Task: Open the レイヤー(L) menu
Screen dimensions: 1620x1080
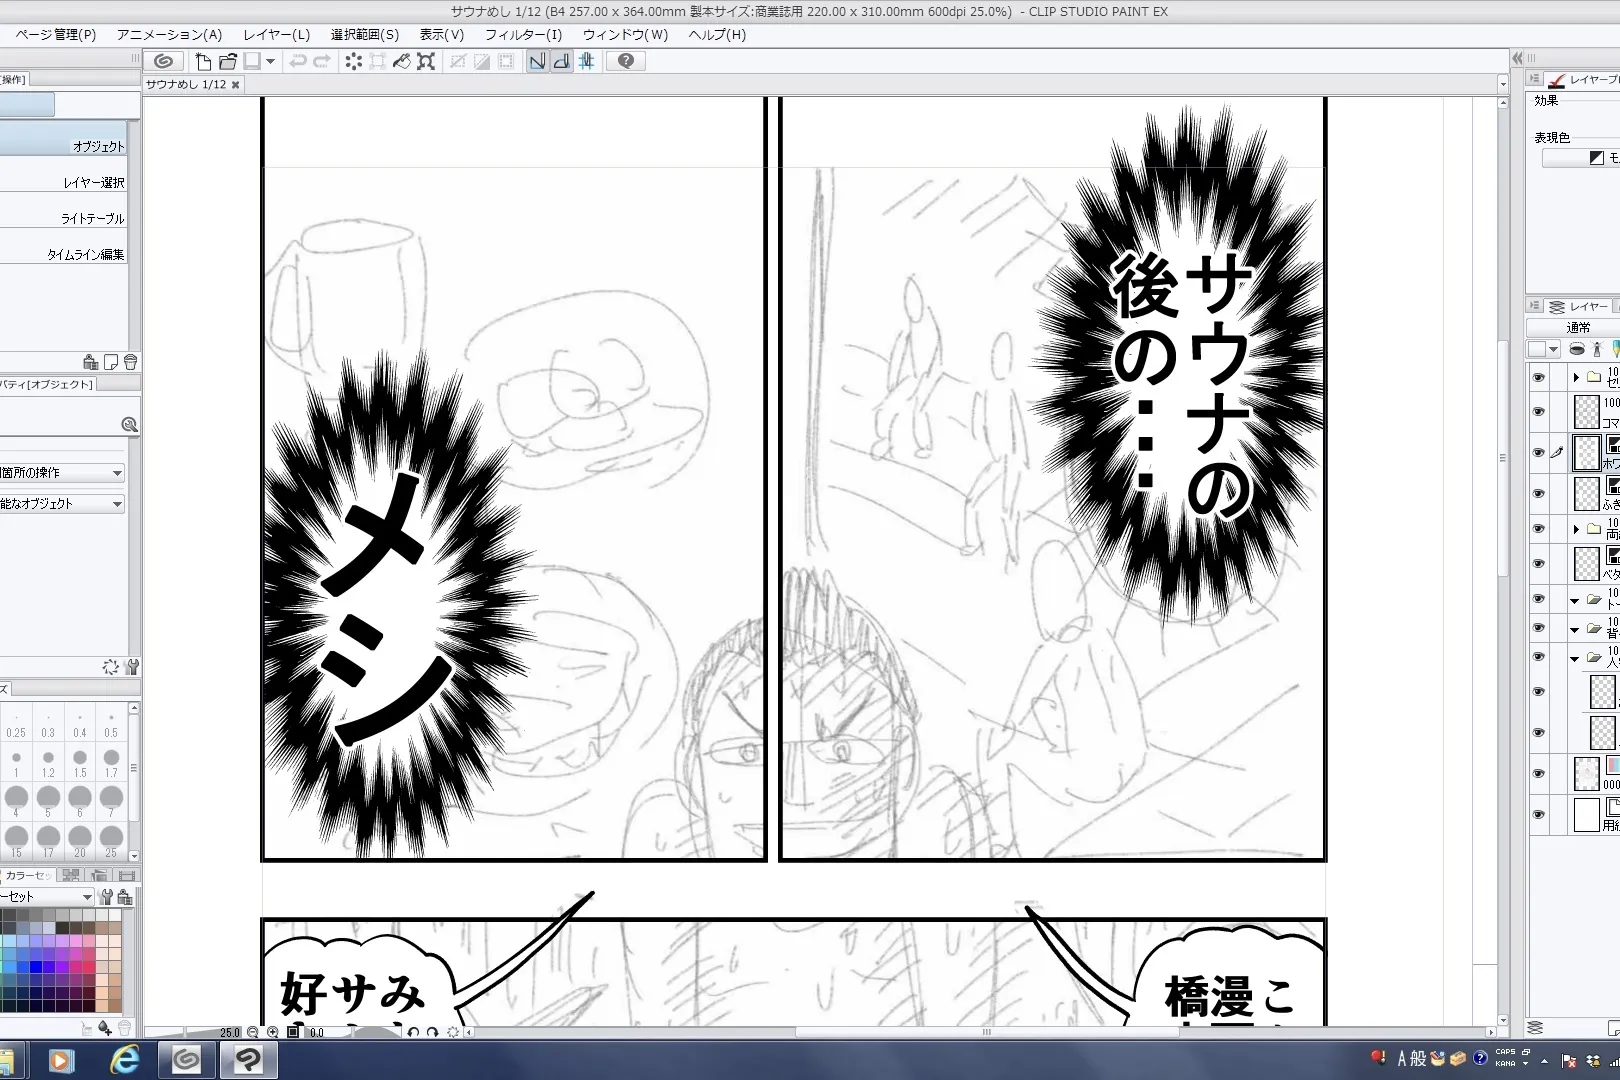Action: 276,34
